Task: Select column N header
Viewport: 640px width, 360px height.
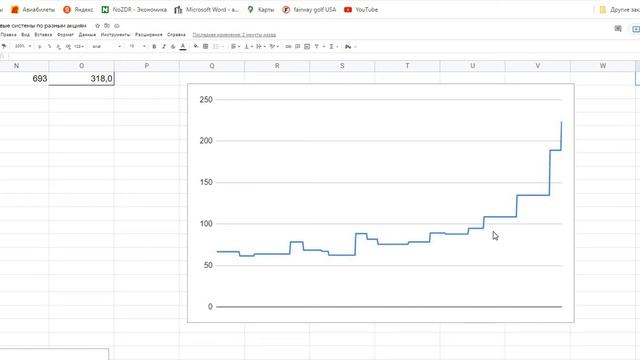Action: [24, 66]
